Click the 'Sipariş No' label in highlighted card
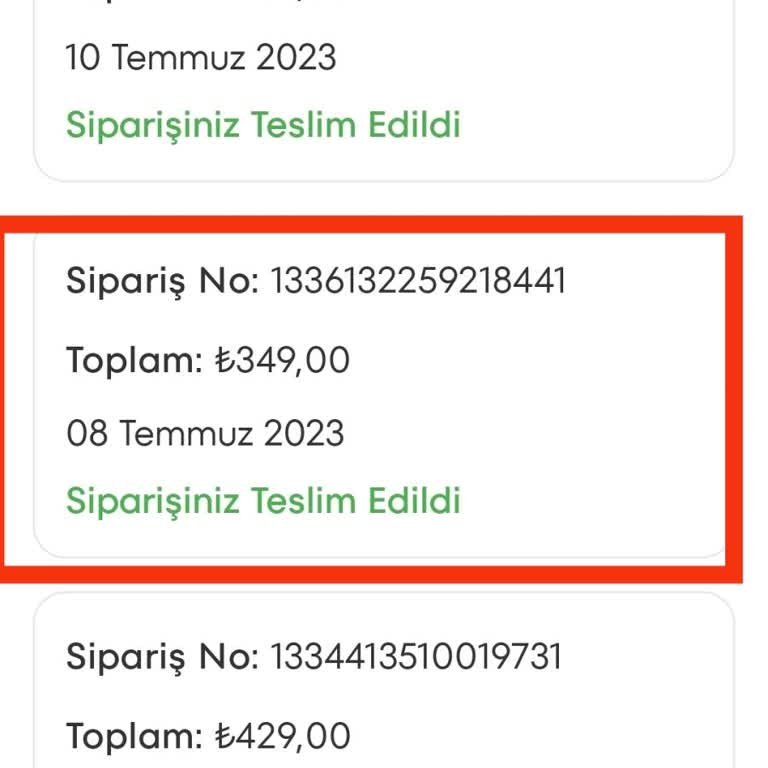 (x=162, y=281)
